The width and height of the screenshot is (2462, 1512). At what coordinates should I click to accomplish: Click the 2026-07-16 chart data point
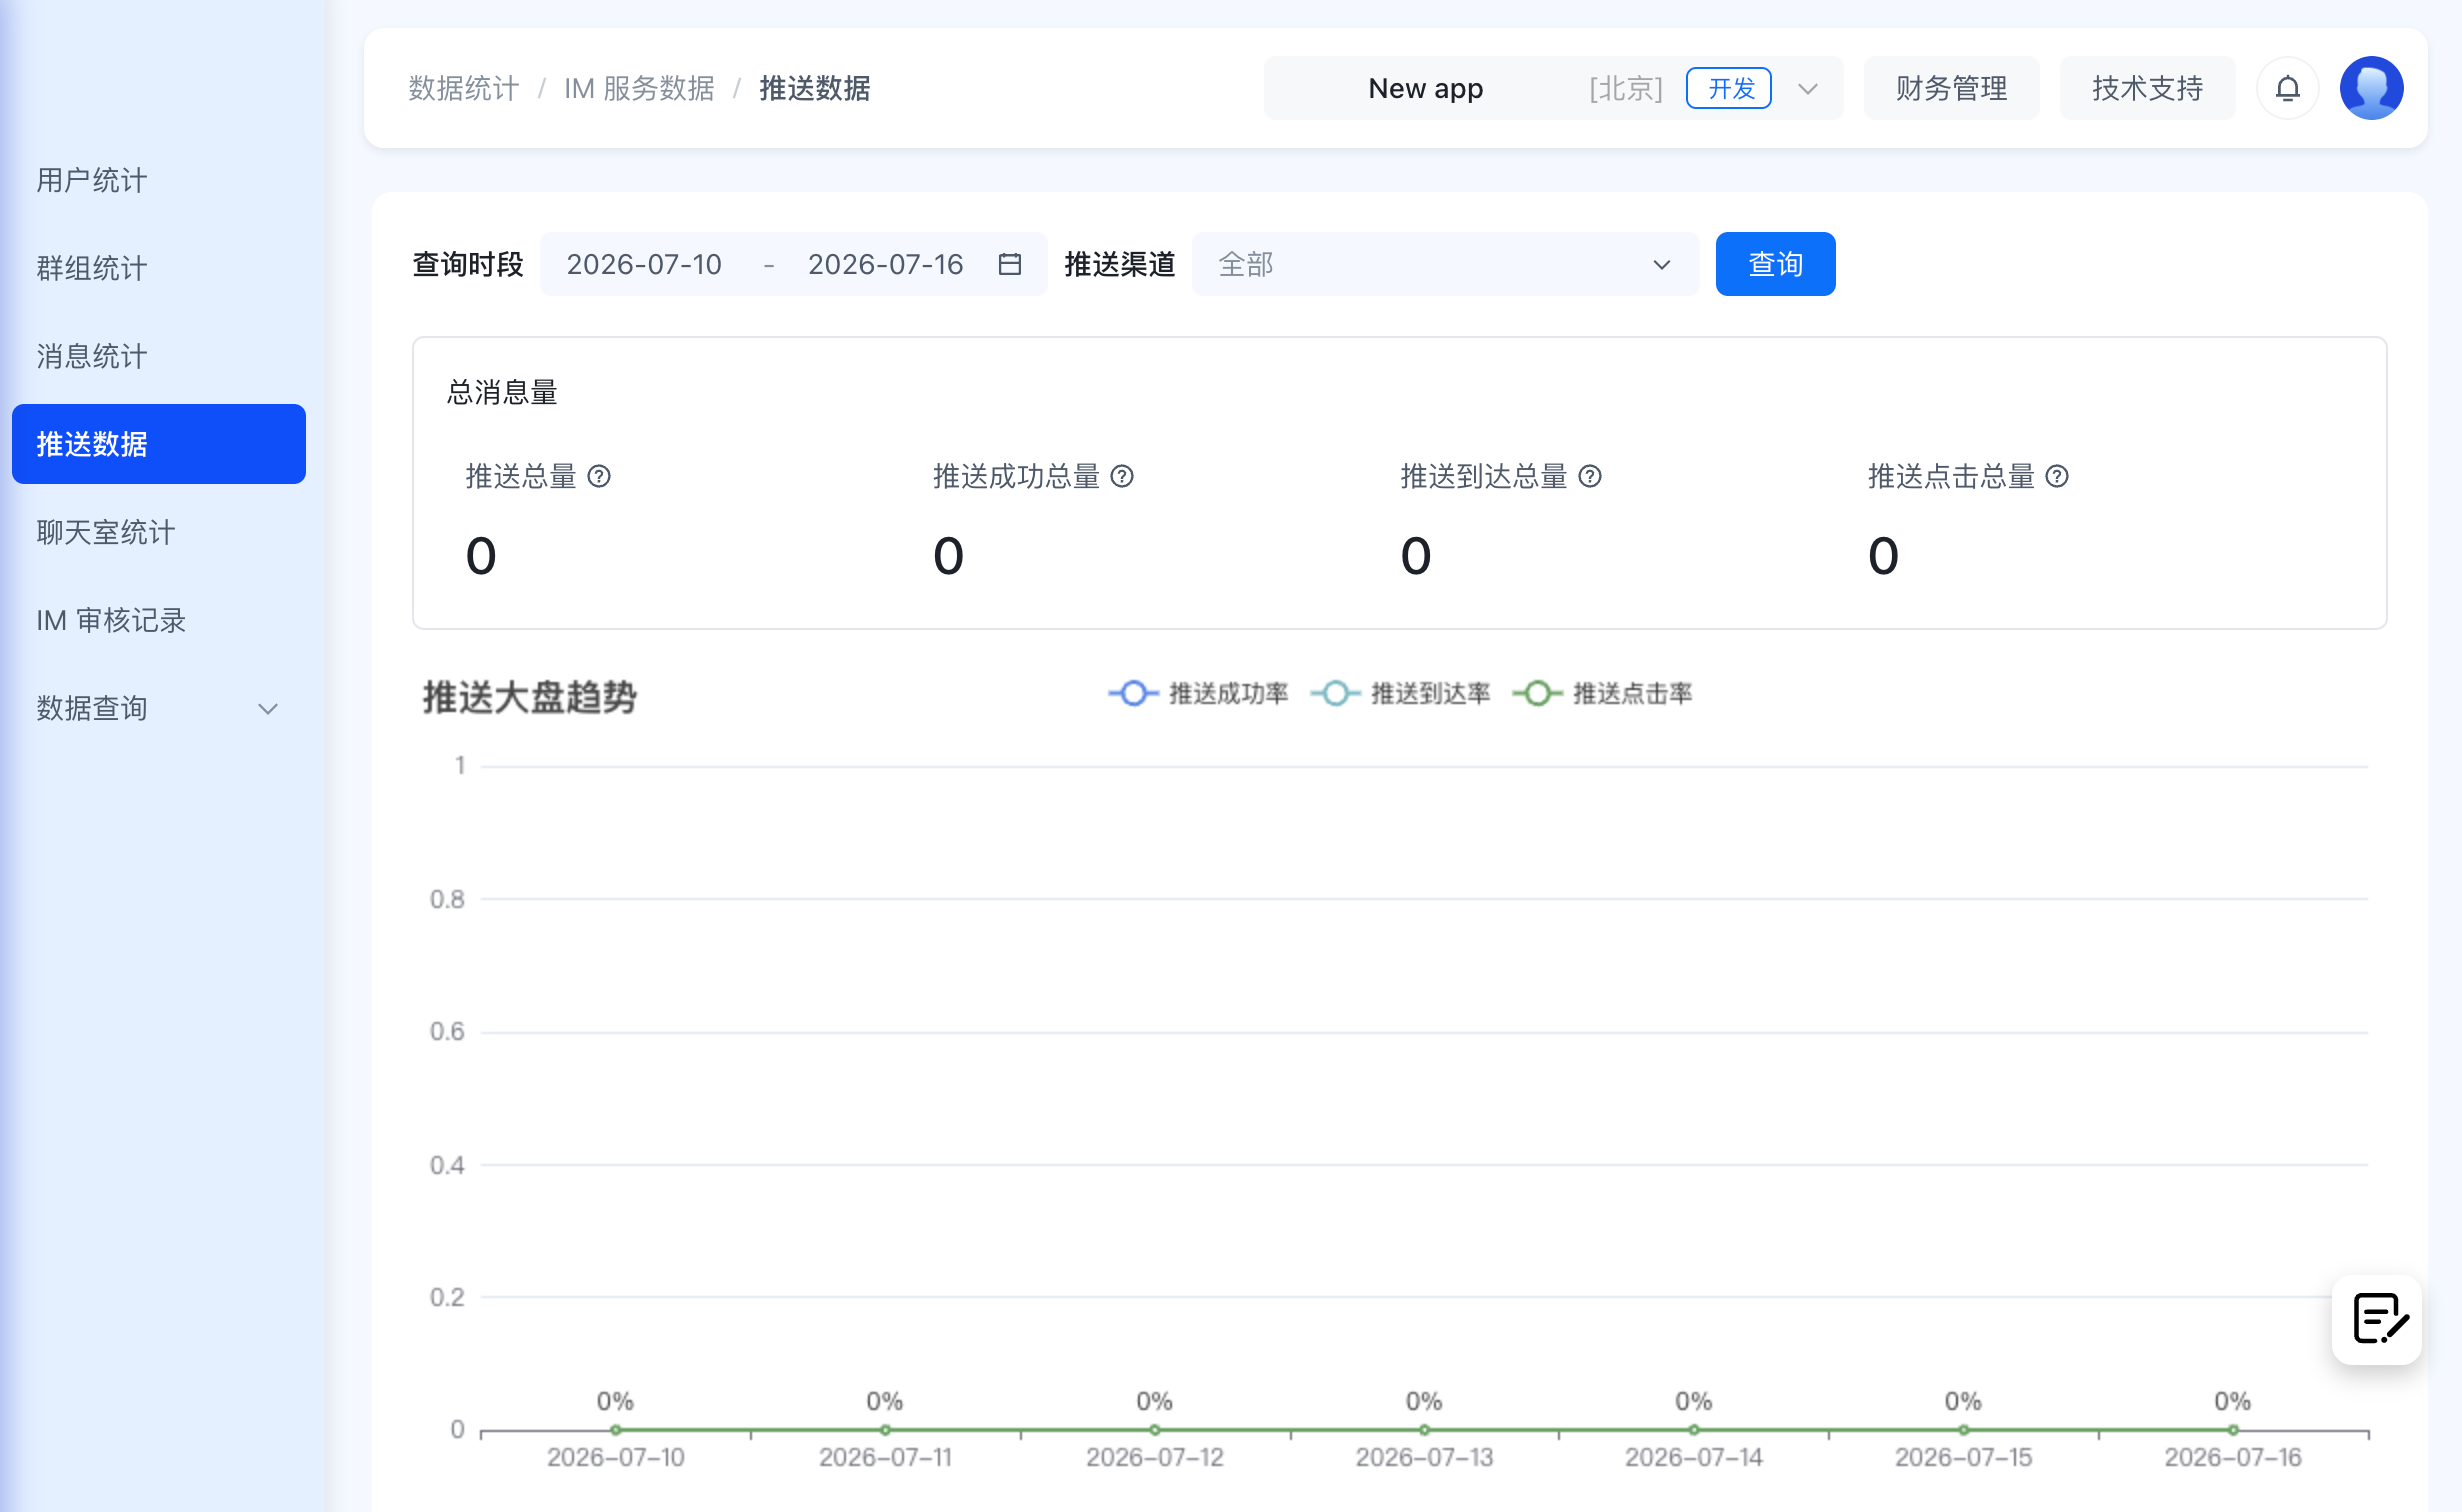tap(2233, 1430)
